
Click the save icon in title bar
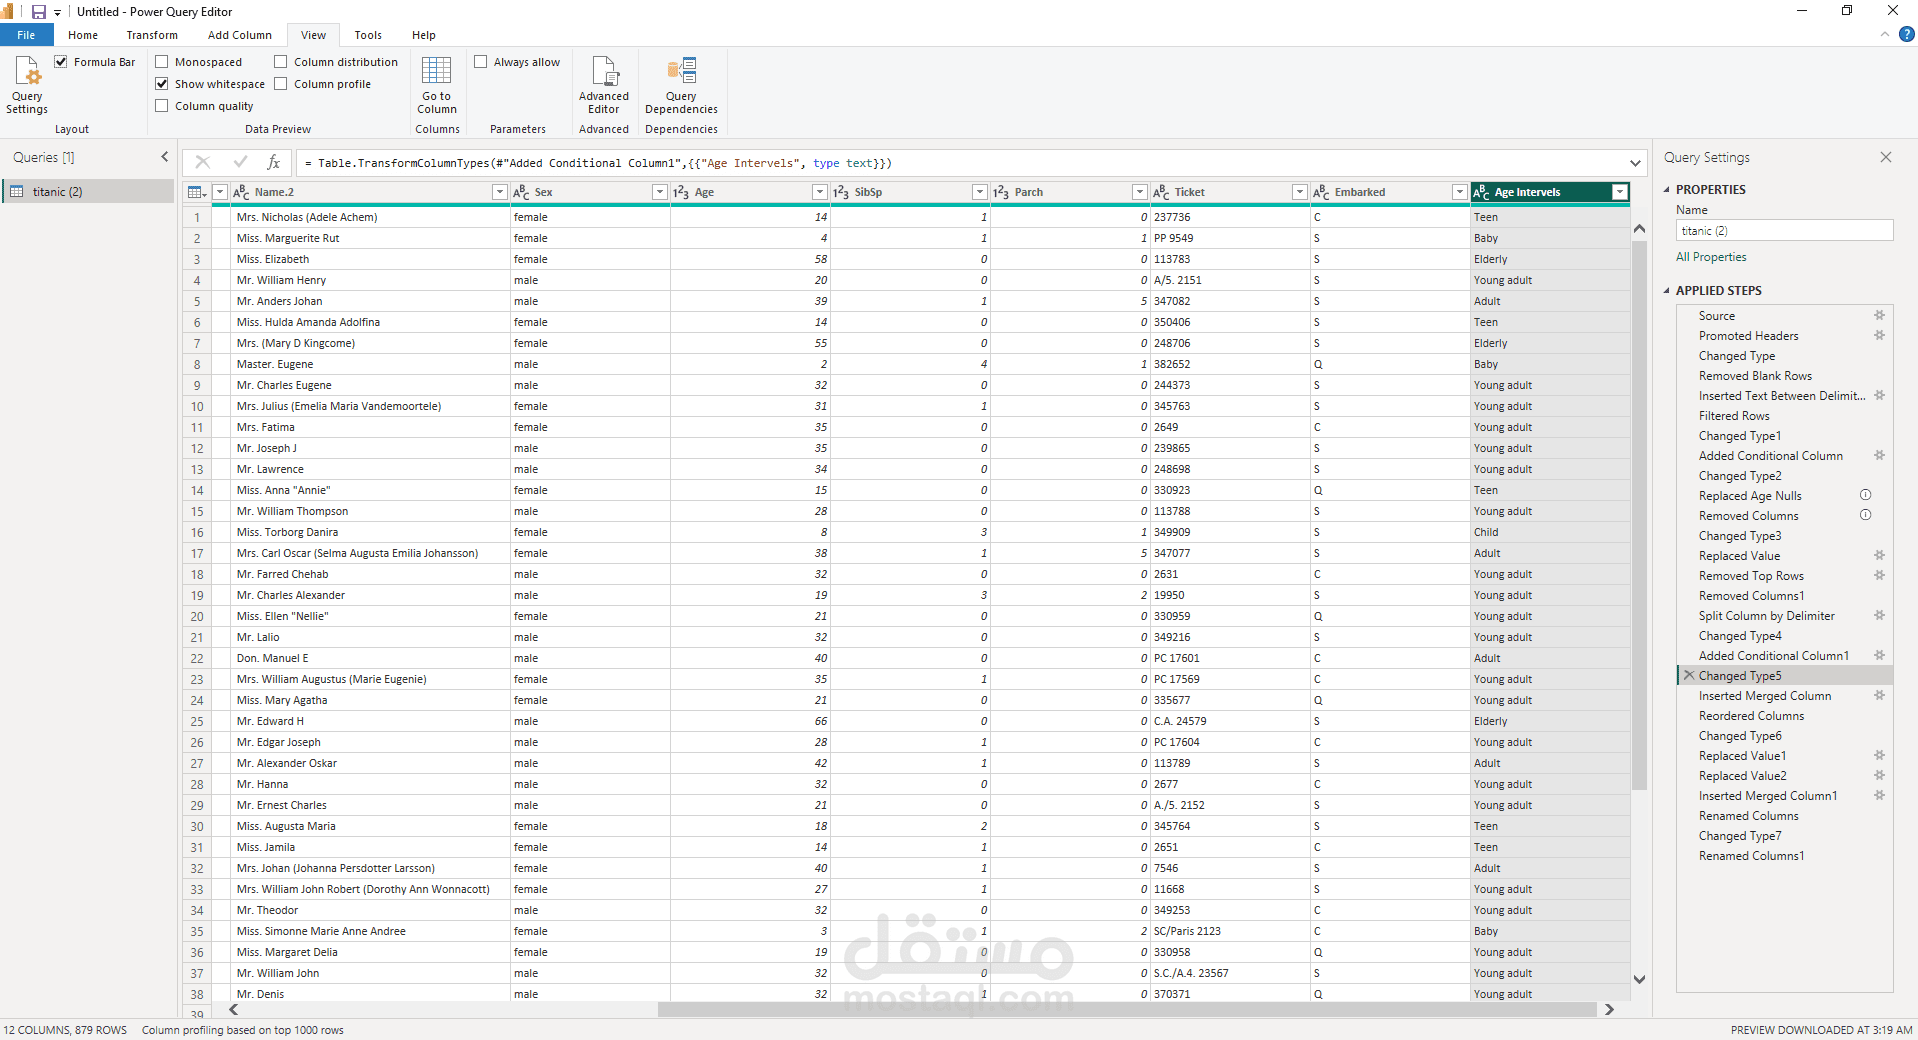[x=39, y=12]
